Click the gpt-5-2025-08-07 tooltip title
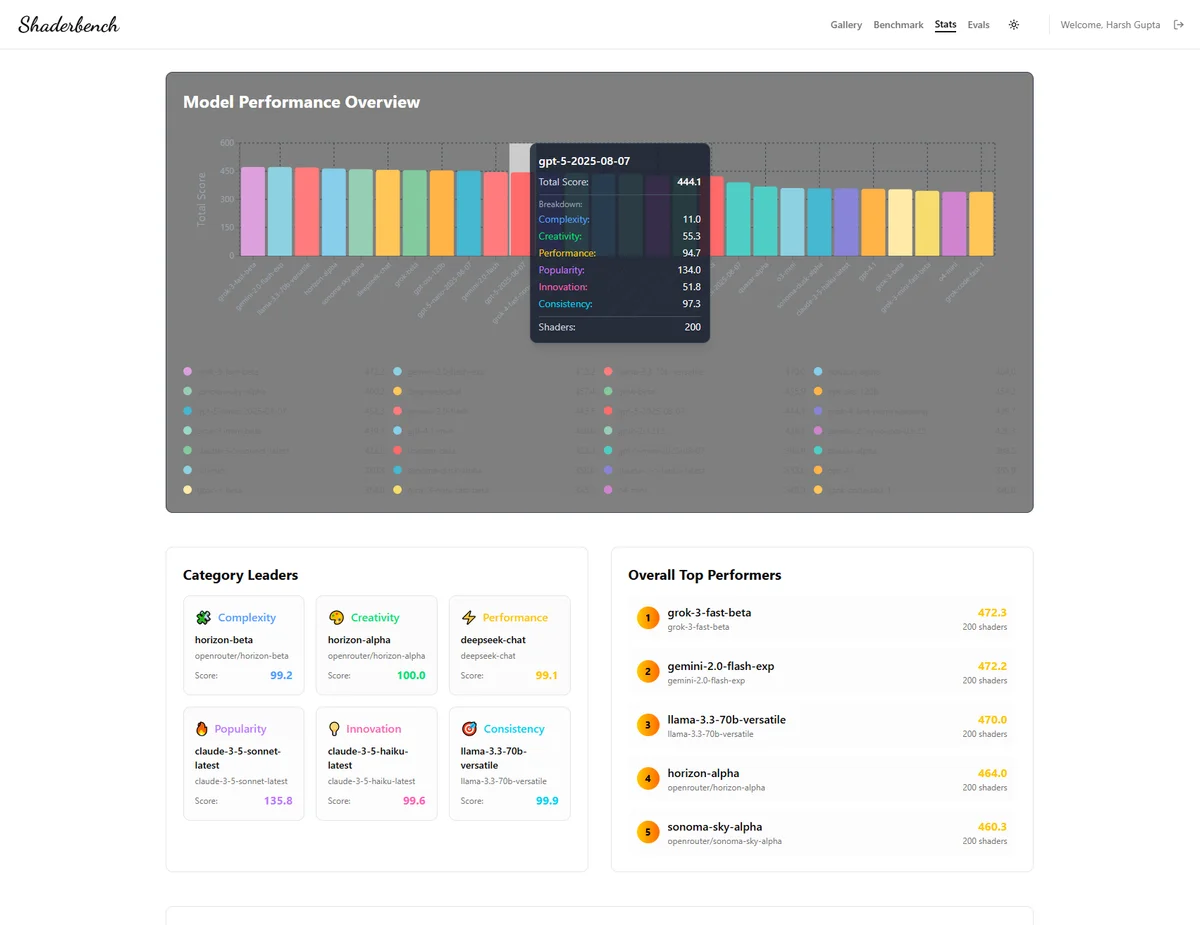 (584, 161)
